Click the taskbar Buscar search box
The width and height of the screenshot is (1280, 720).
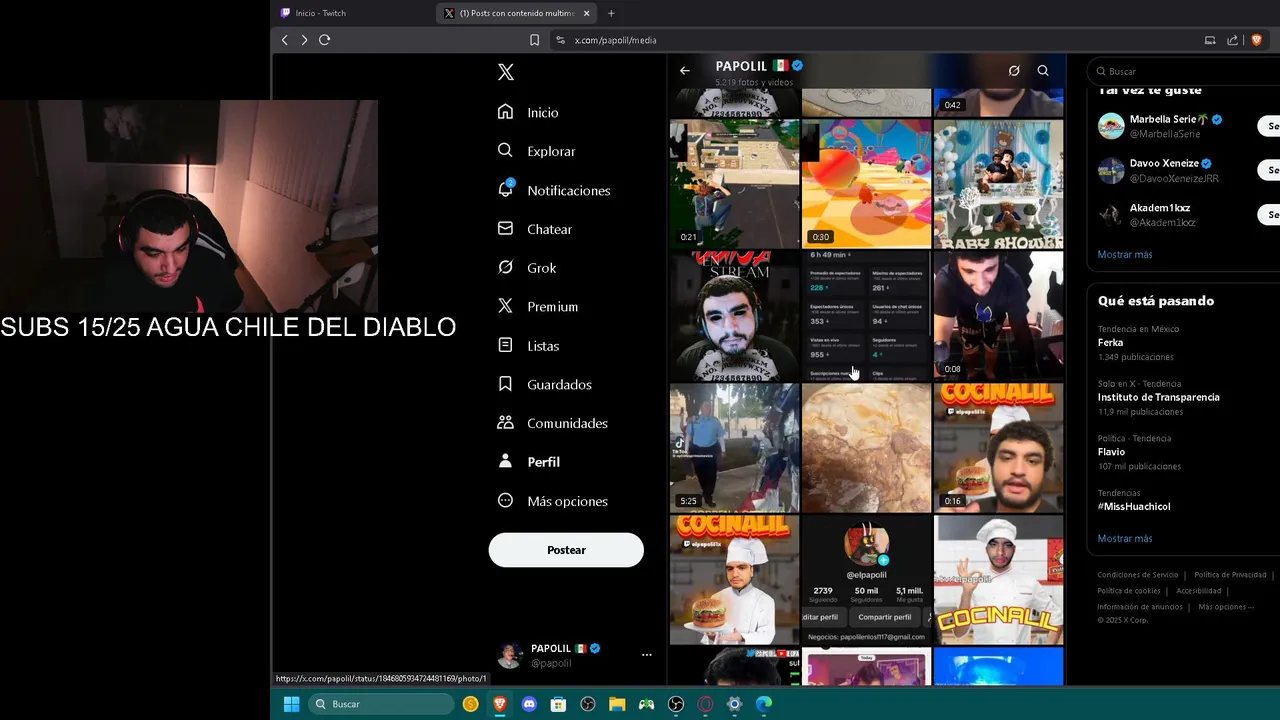click(x=379, y=704)
